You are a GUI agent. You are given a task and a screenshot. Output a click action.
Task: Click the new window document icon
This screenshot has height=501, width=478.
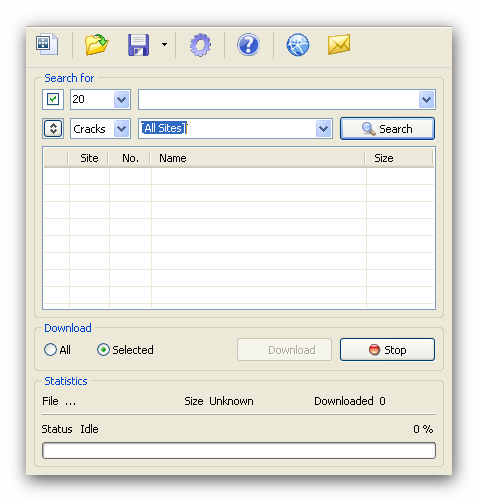click(47, 44)
